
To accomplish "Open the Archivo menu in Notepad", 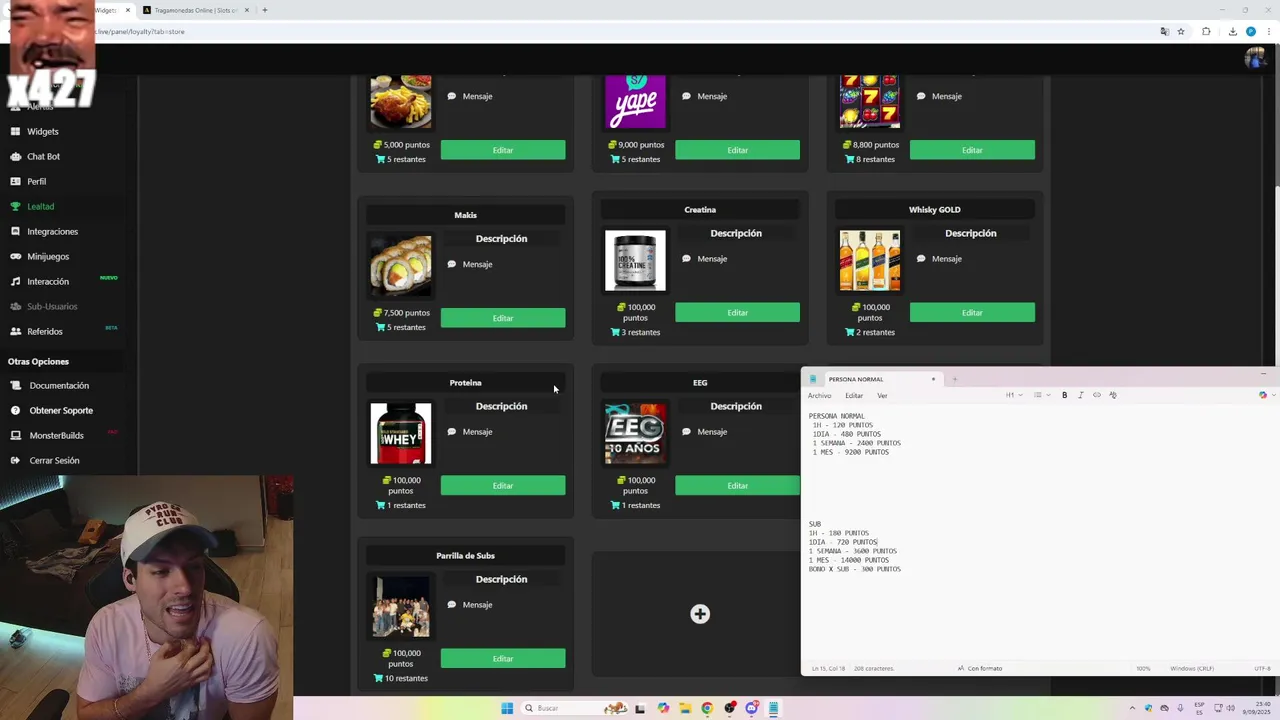I will coord(819,395).
